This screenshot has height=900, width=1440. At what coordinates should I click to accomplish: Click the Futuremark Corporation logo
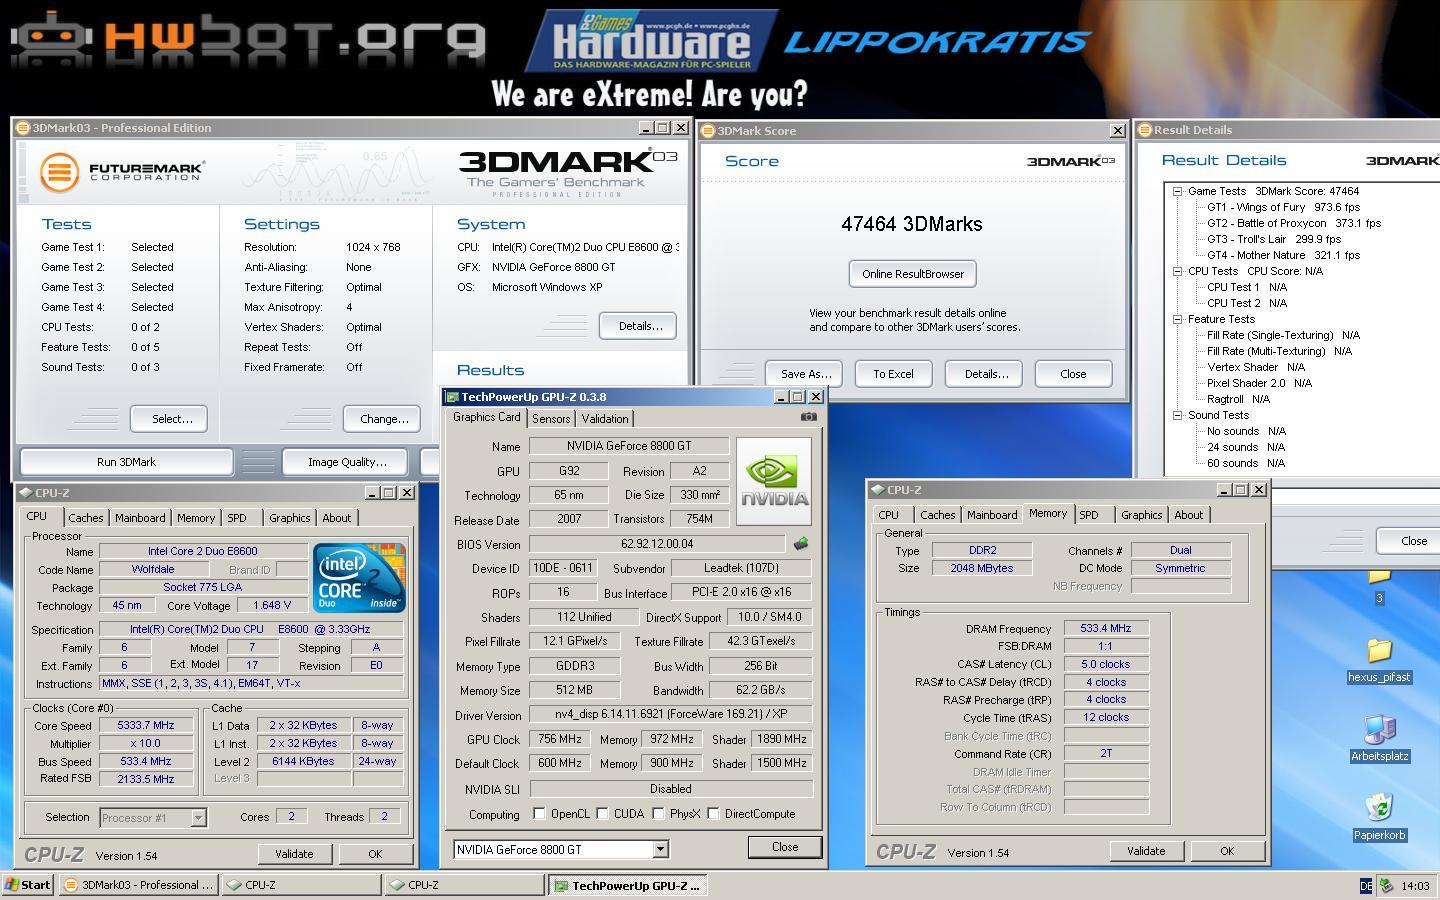[x=122, y=172]
